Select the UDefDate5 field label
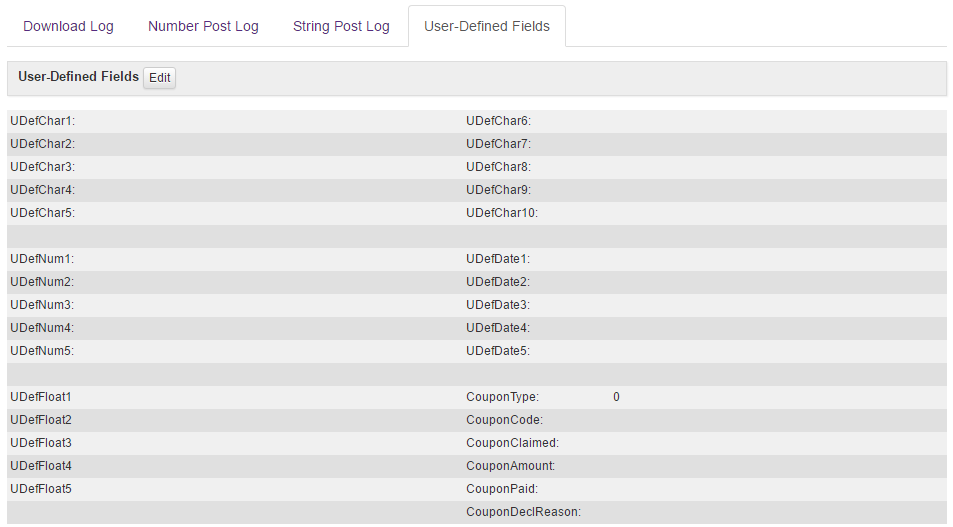The width and height of the screenshot is (953, 527). pyautogui.click(x=497, y=351)
